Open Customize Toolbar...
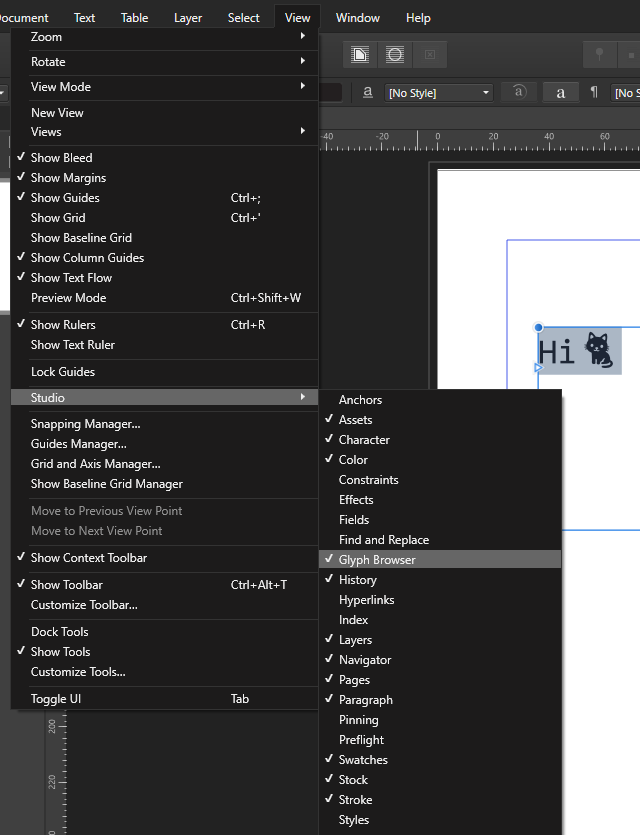Screen dimensions: 640x835 [x=165, y=605]
